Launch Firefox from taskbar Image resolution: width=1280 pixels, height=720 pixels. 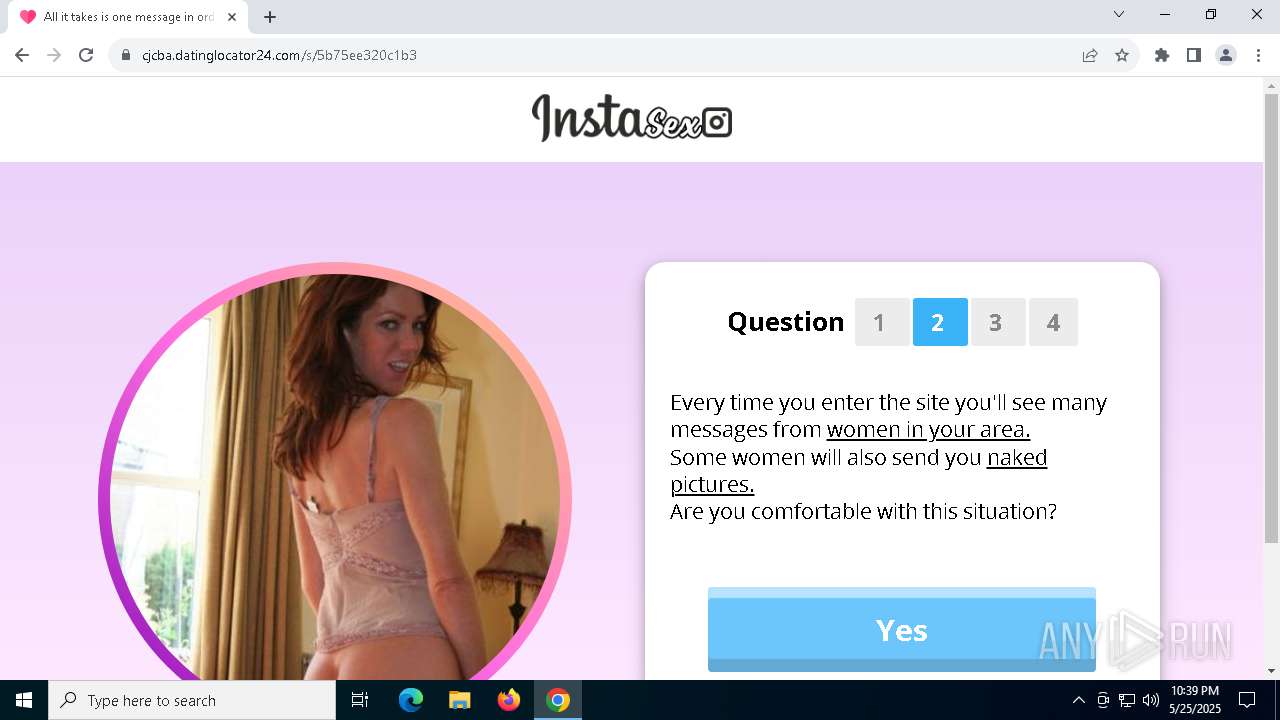point(509,700)
